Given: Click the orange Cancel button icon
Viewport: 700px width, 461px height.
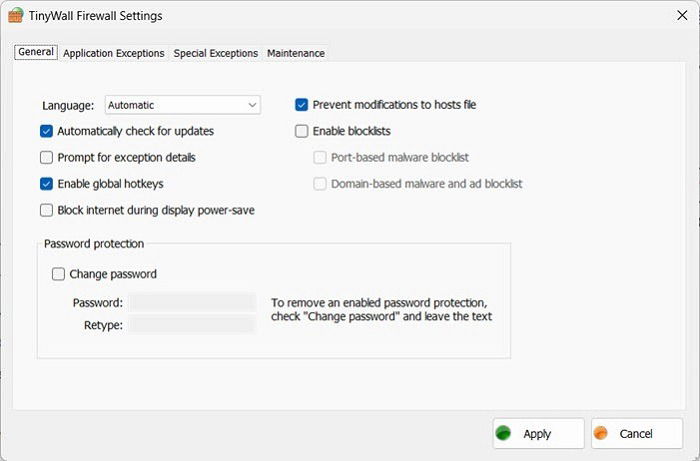Looking at the screenshot, I should (x=601, y=433).
